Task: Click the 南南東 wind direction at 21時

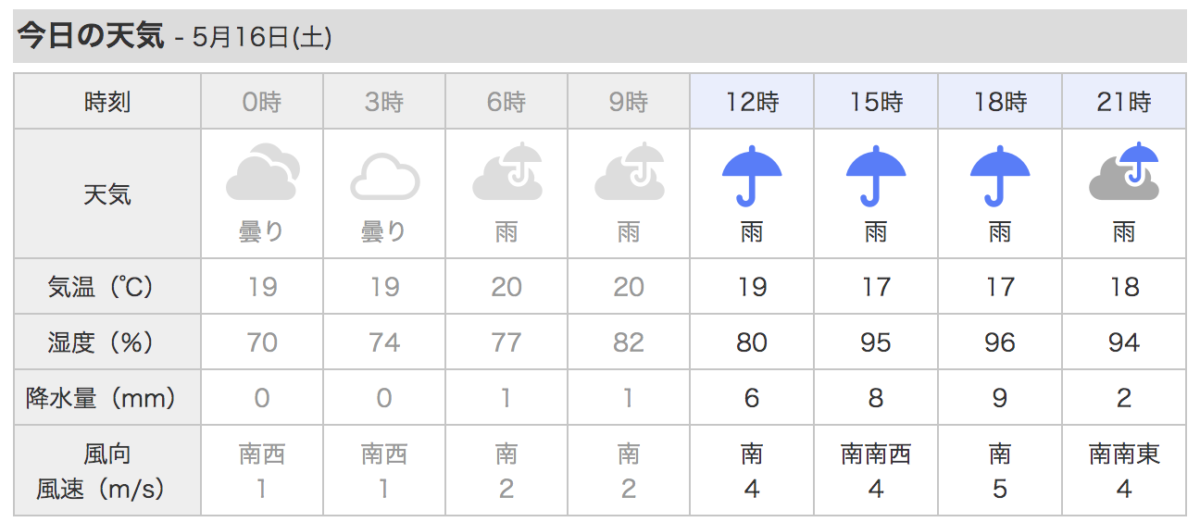Action: (1124, 455)
